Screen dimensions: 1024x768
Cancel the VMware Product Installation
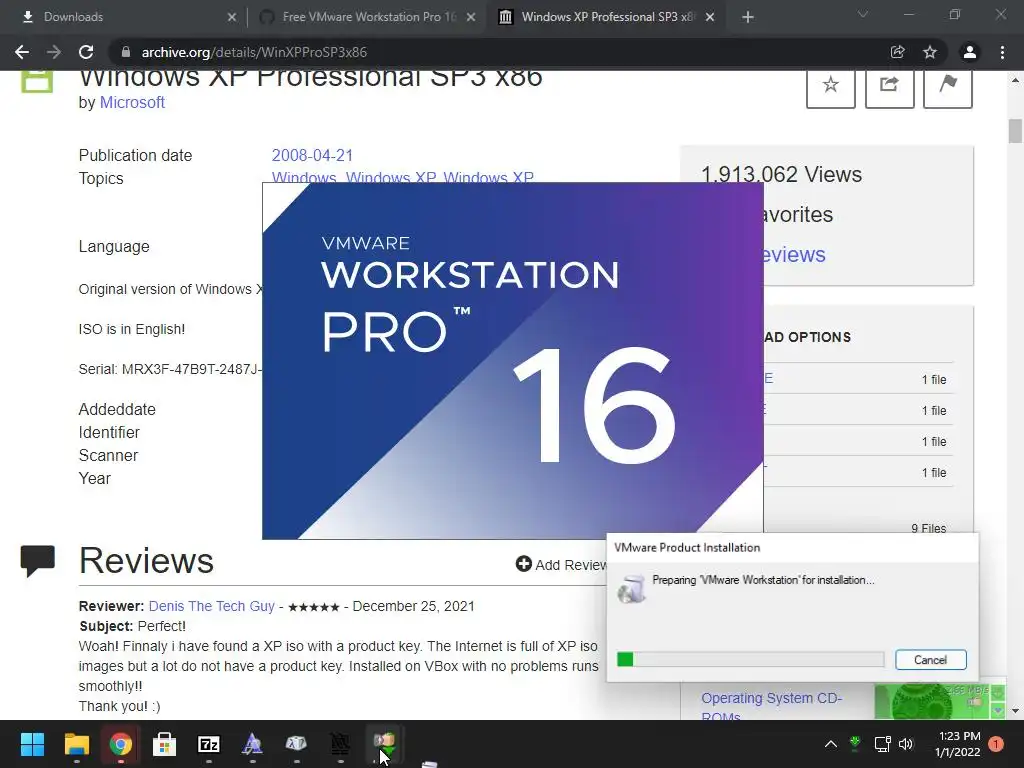pos(931,660)
